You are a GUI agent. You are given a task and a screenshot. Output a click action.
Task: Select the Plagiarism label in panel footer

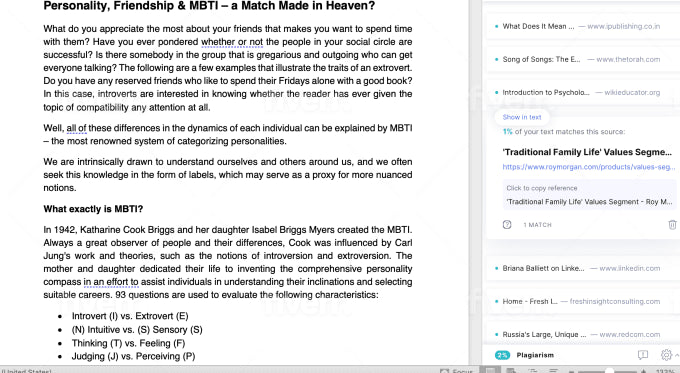[535, 355]
